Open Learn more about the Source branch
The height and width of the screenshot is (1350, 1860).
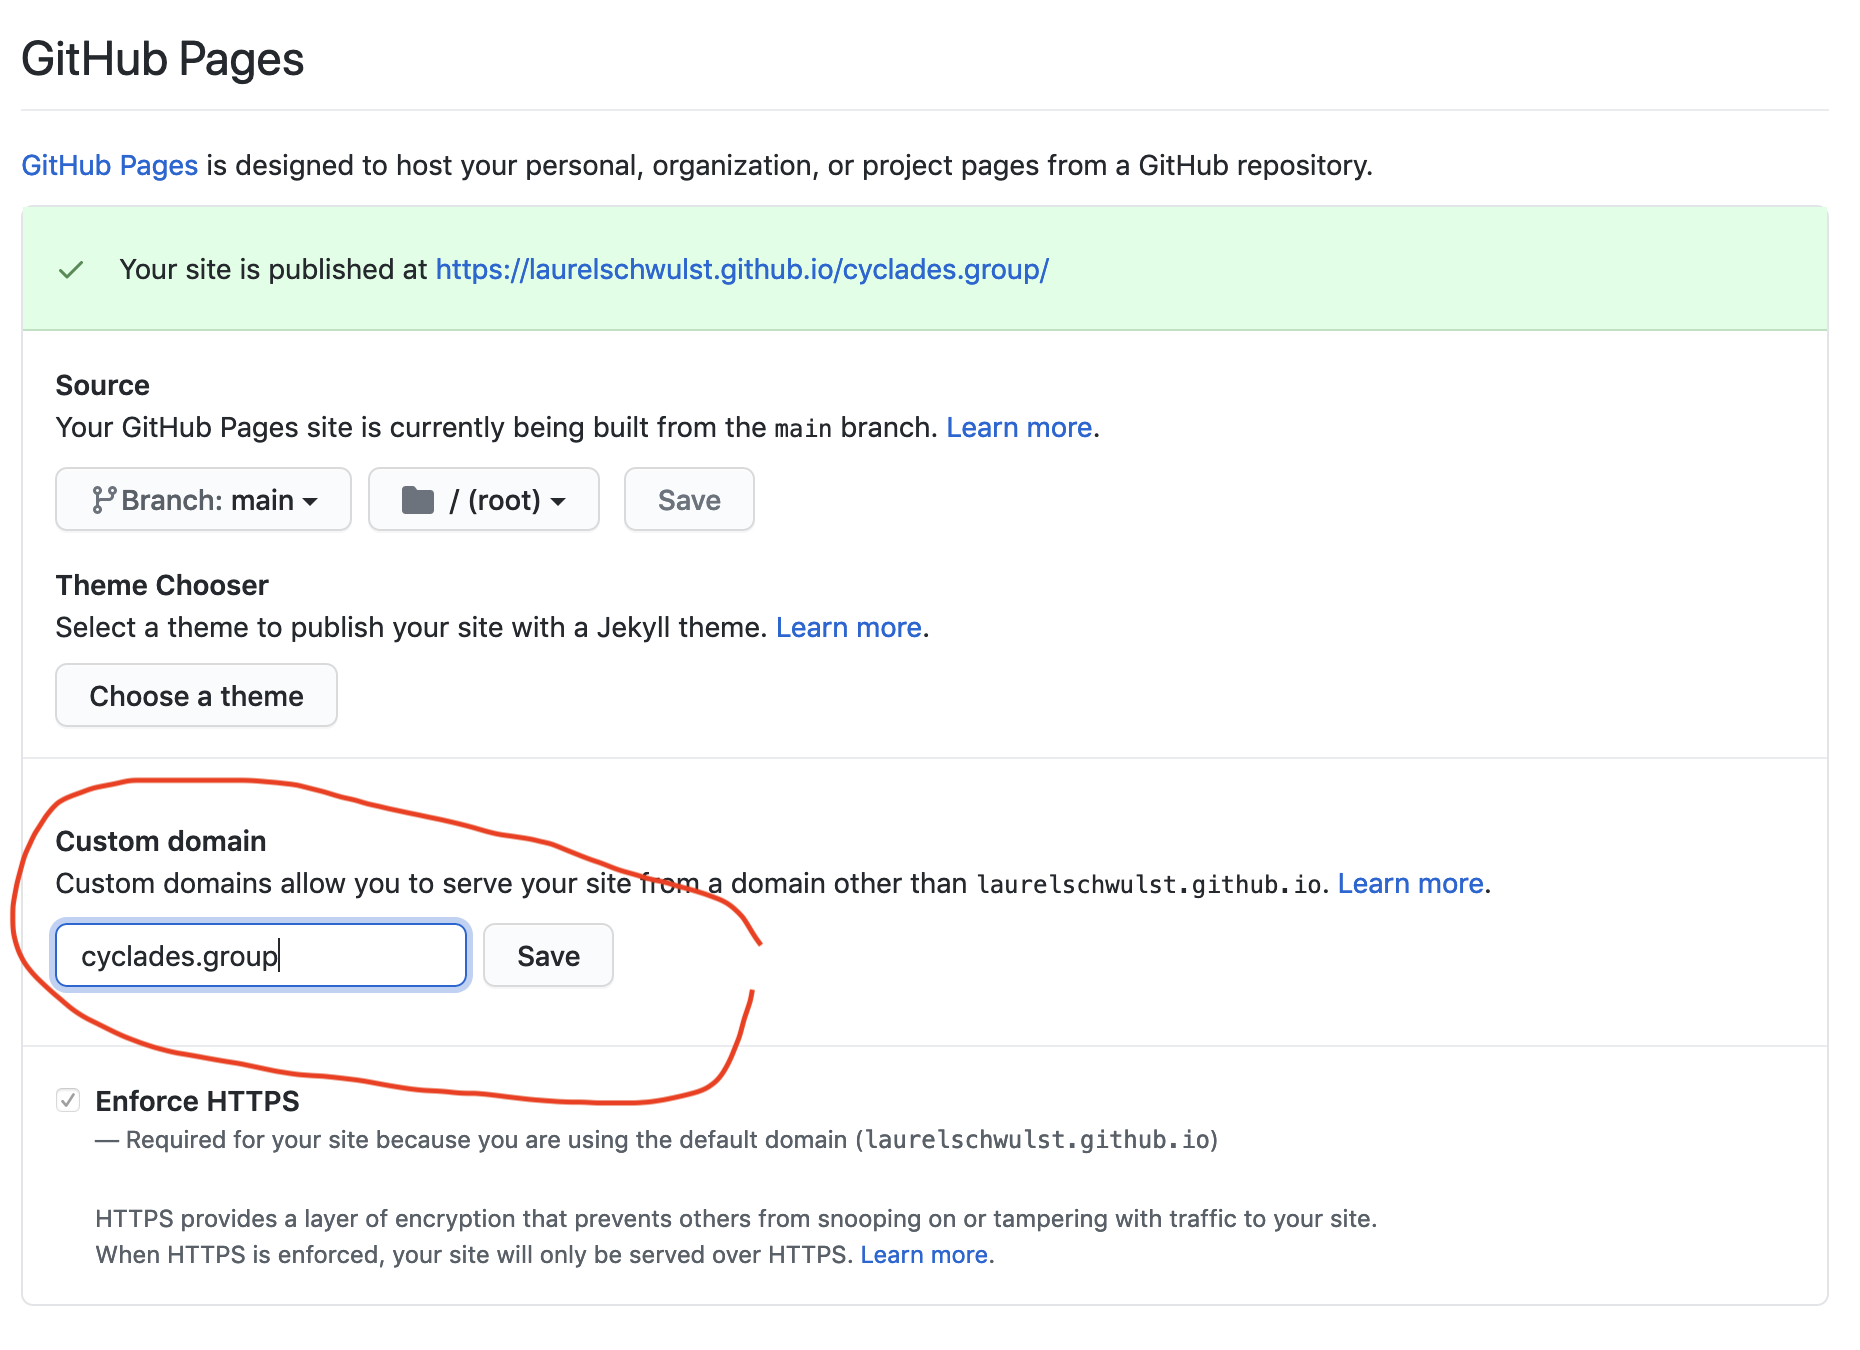[x=1019, y=428]
